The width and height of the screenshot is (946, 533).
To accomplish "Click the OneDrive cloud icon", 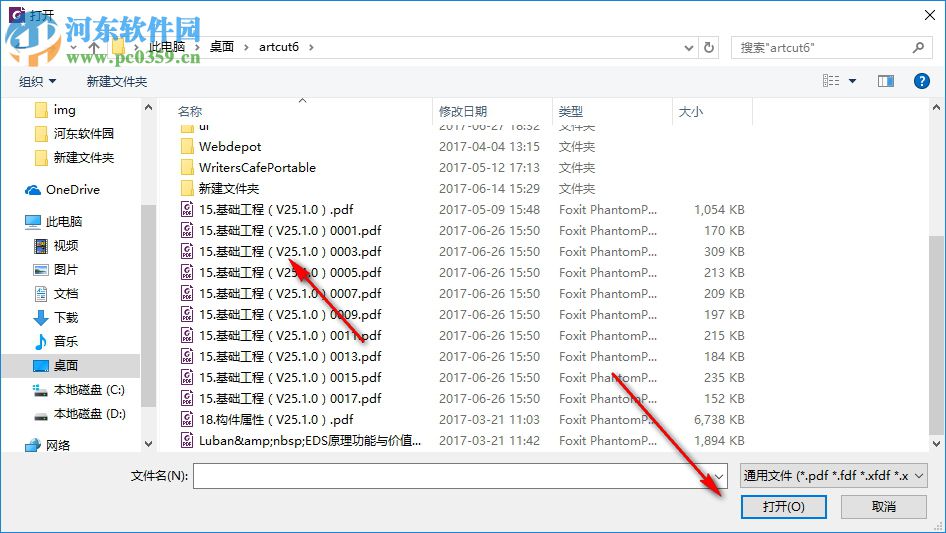I will click(33, 190).
